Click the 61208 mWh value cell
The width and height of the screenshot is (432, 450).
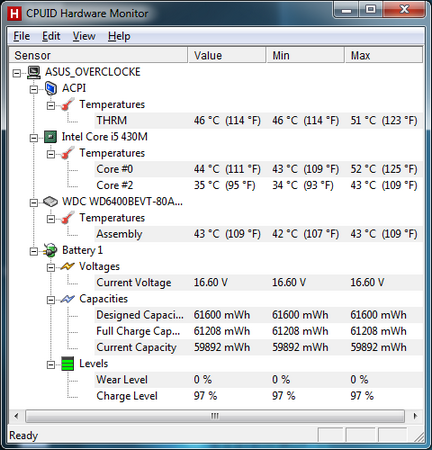tap(222, 331)
